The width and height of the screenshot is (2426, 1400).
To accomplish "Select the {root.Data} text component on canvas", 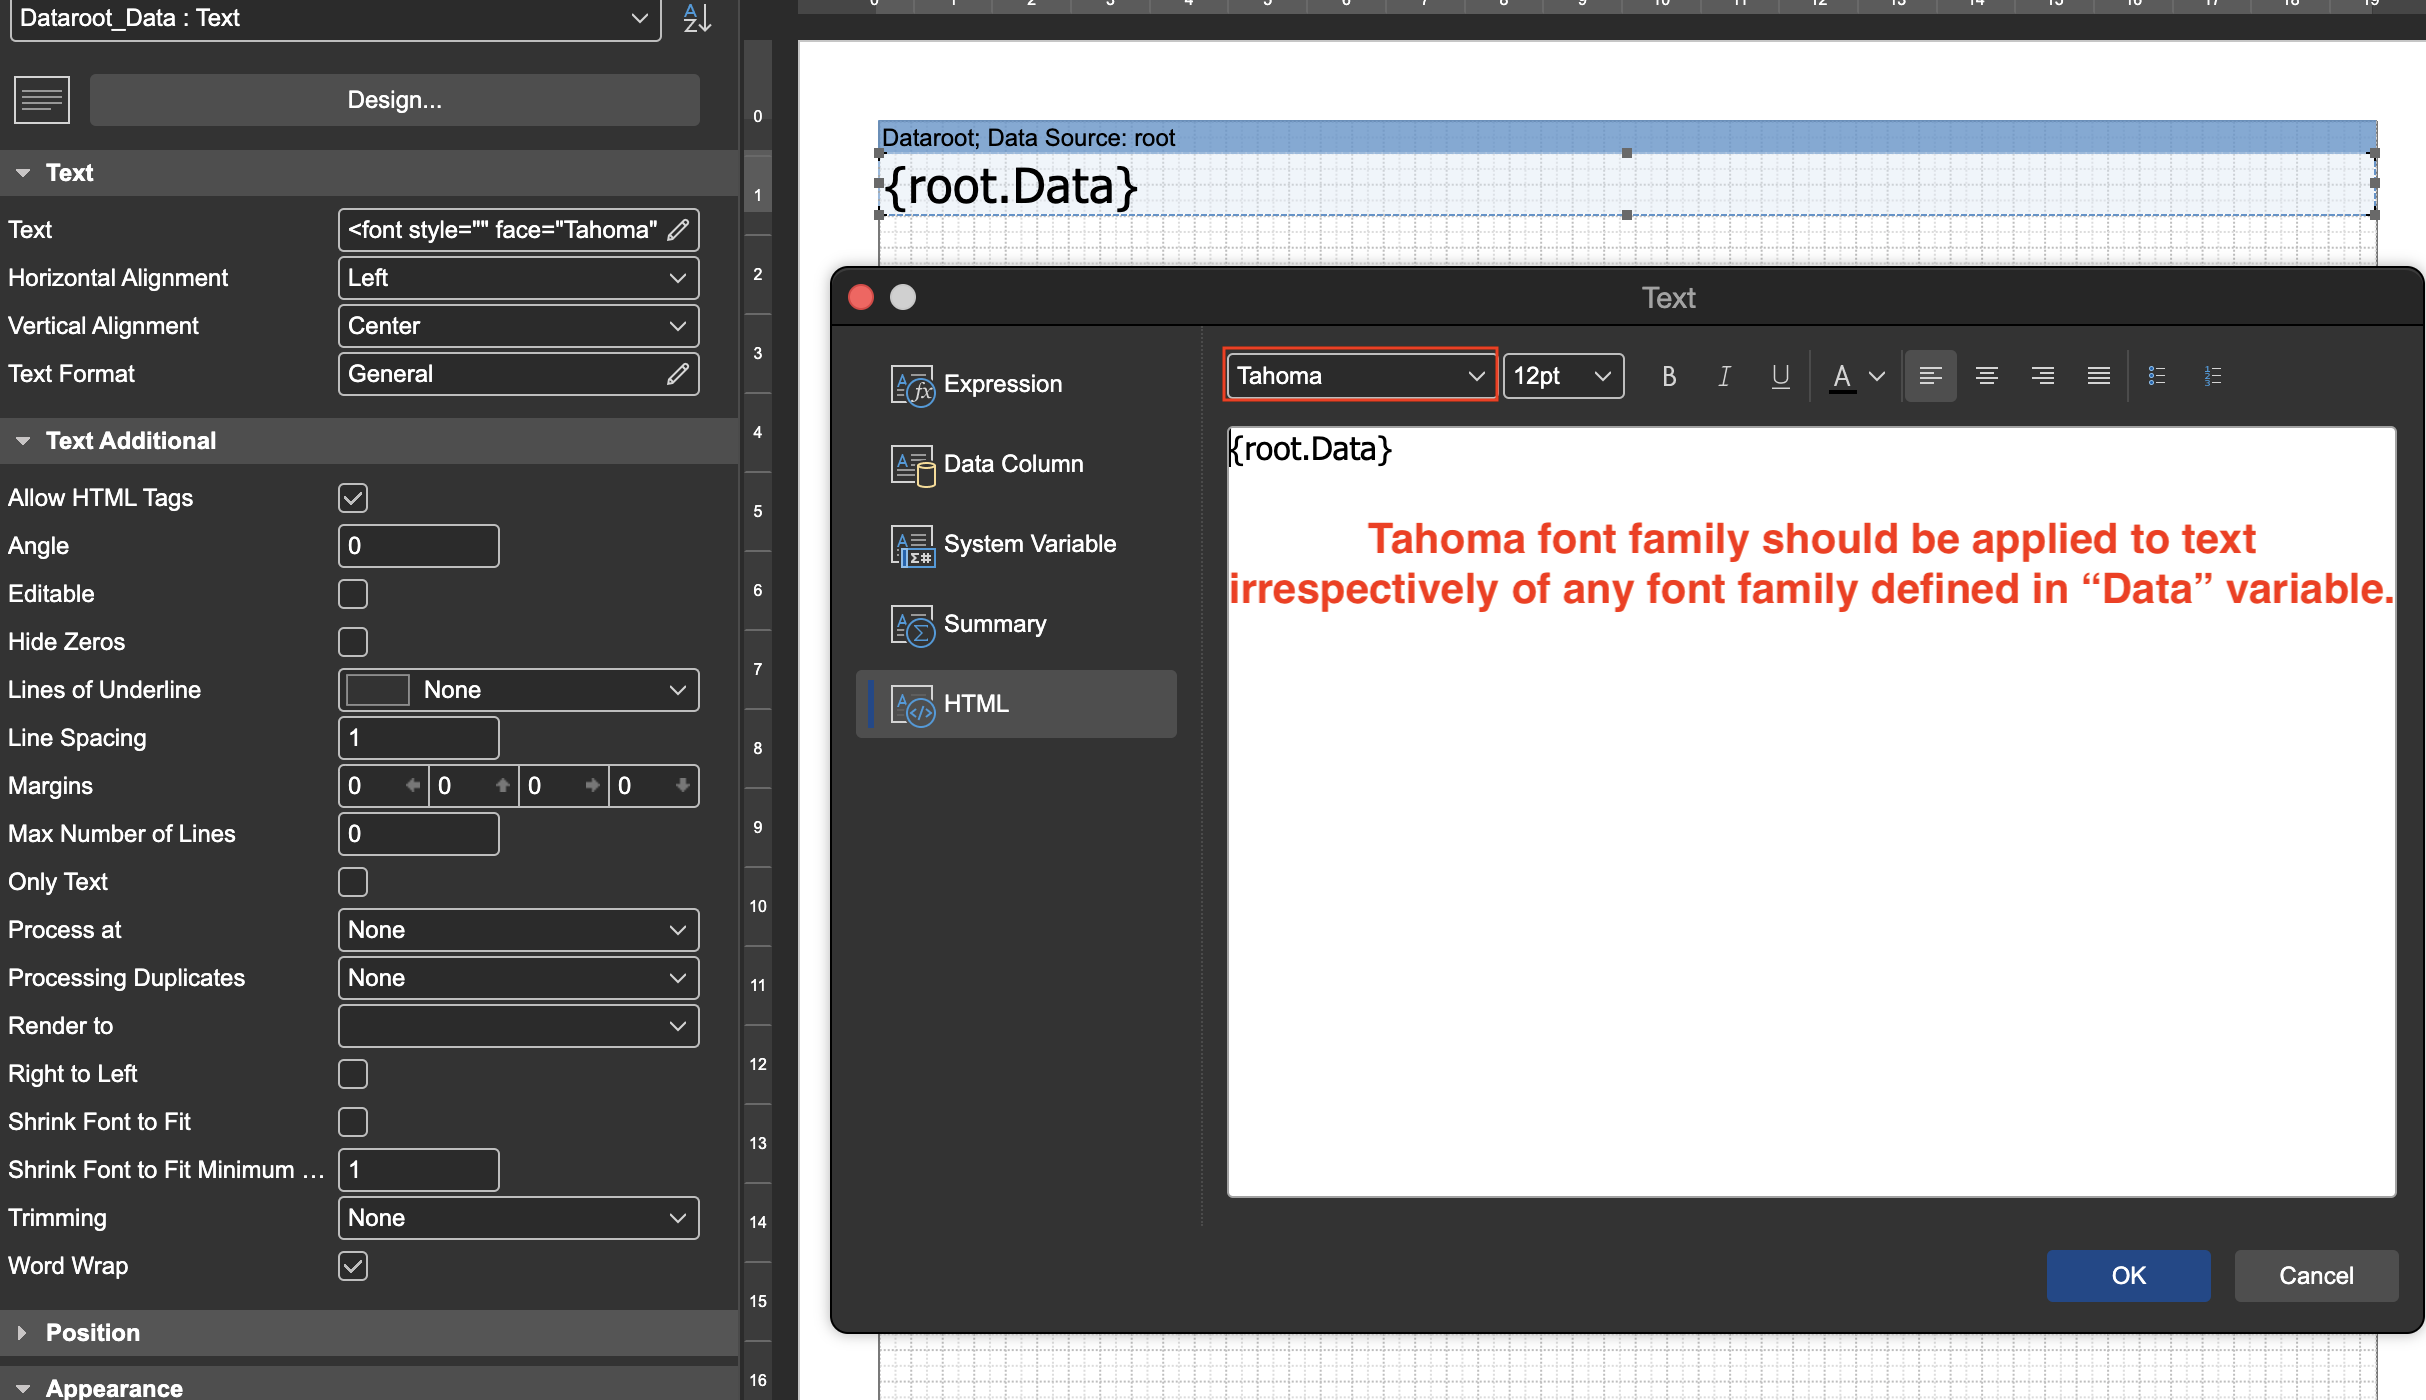I will click(1626, 184).
